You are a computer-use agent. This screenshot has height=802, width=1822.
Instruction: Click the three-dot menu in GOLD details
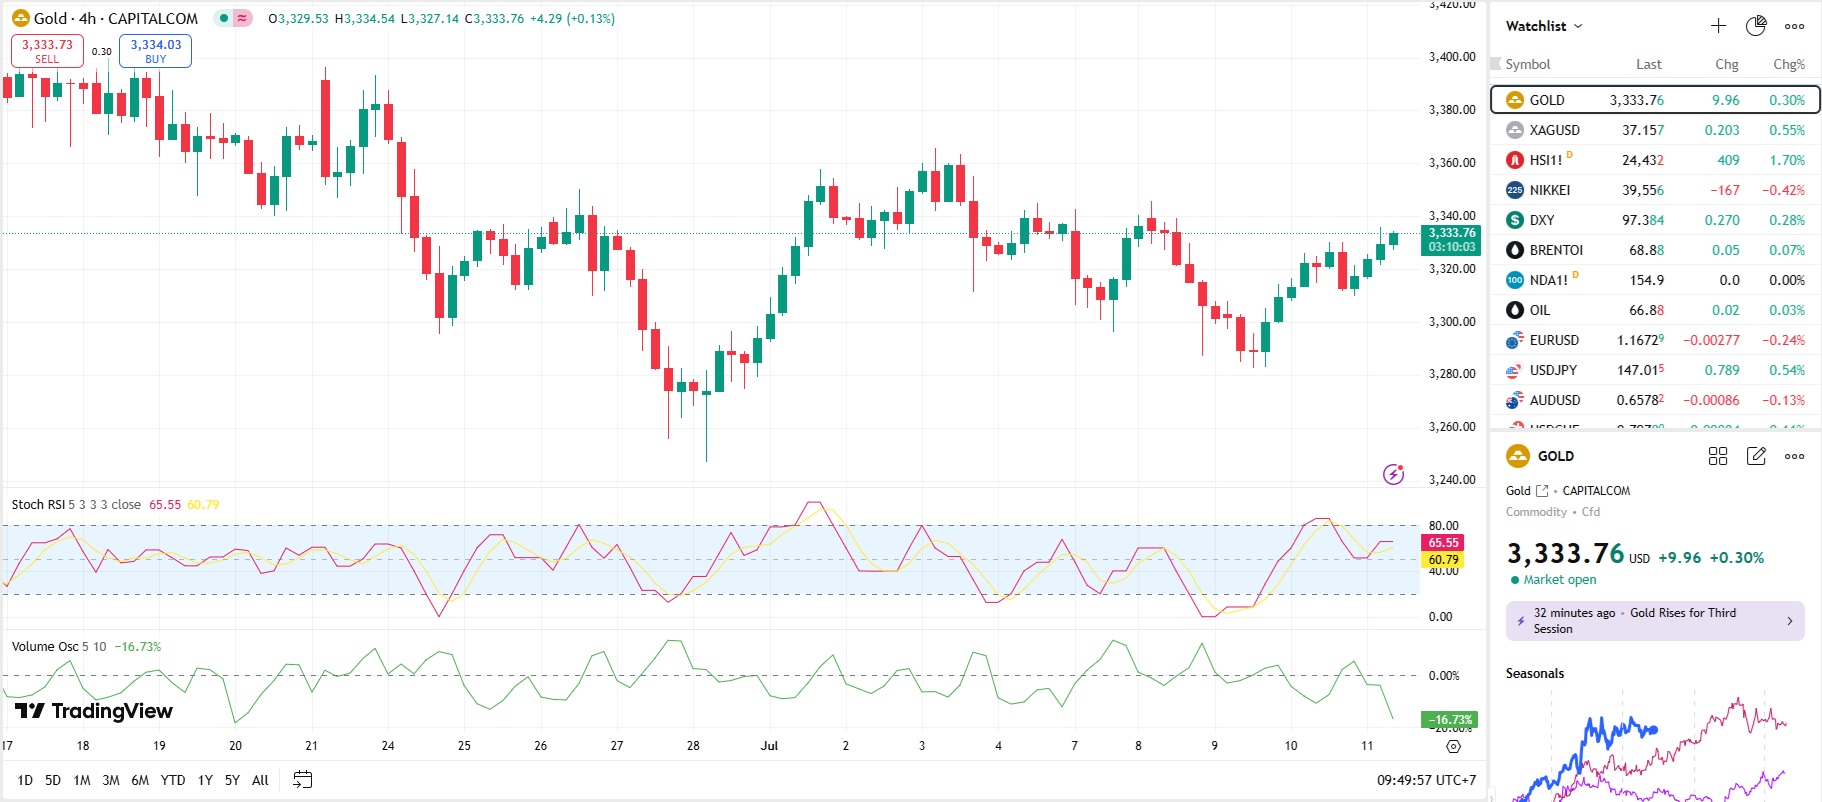[x=1794, y=456]
